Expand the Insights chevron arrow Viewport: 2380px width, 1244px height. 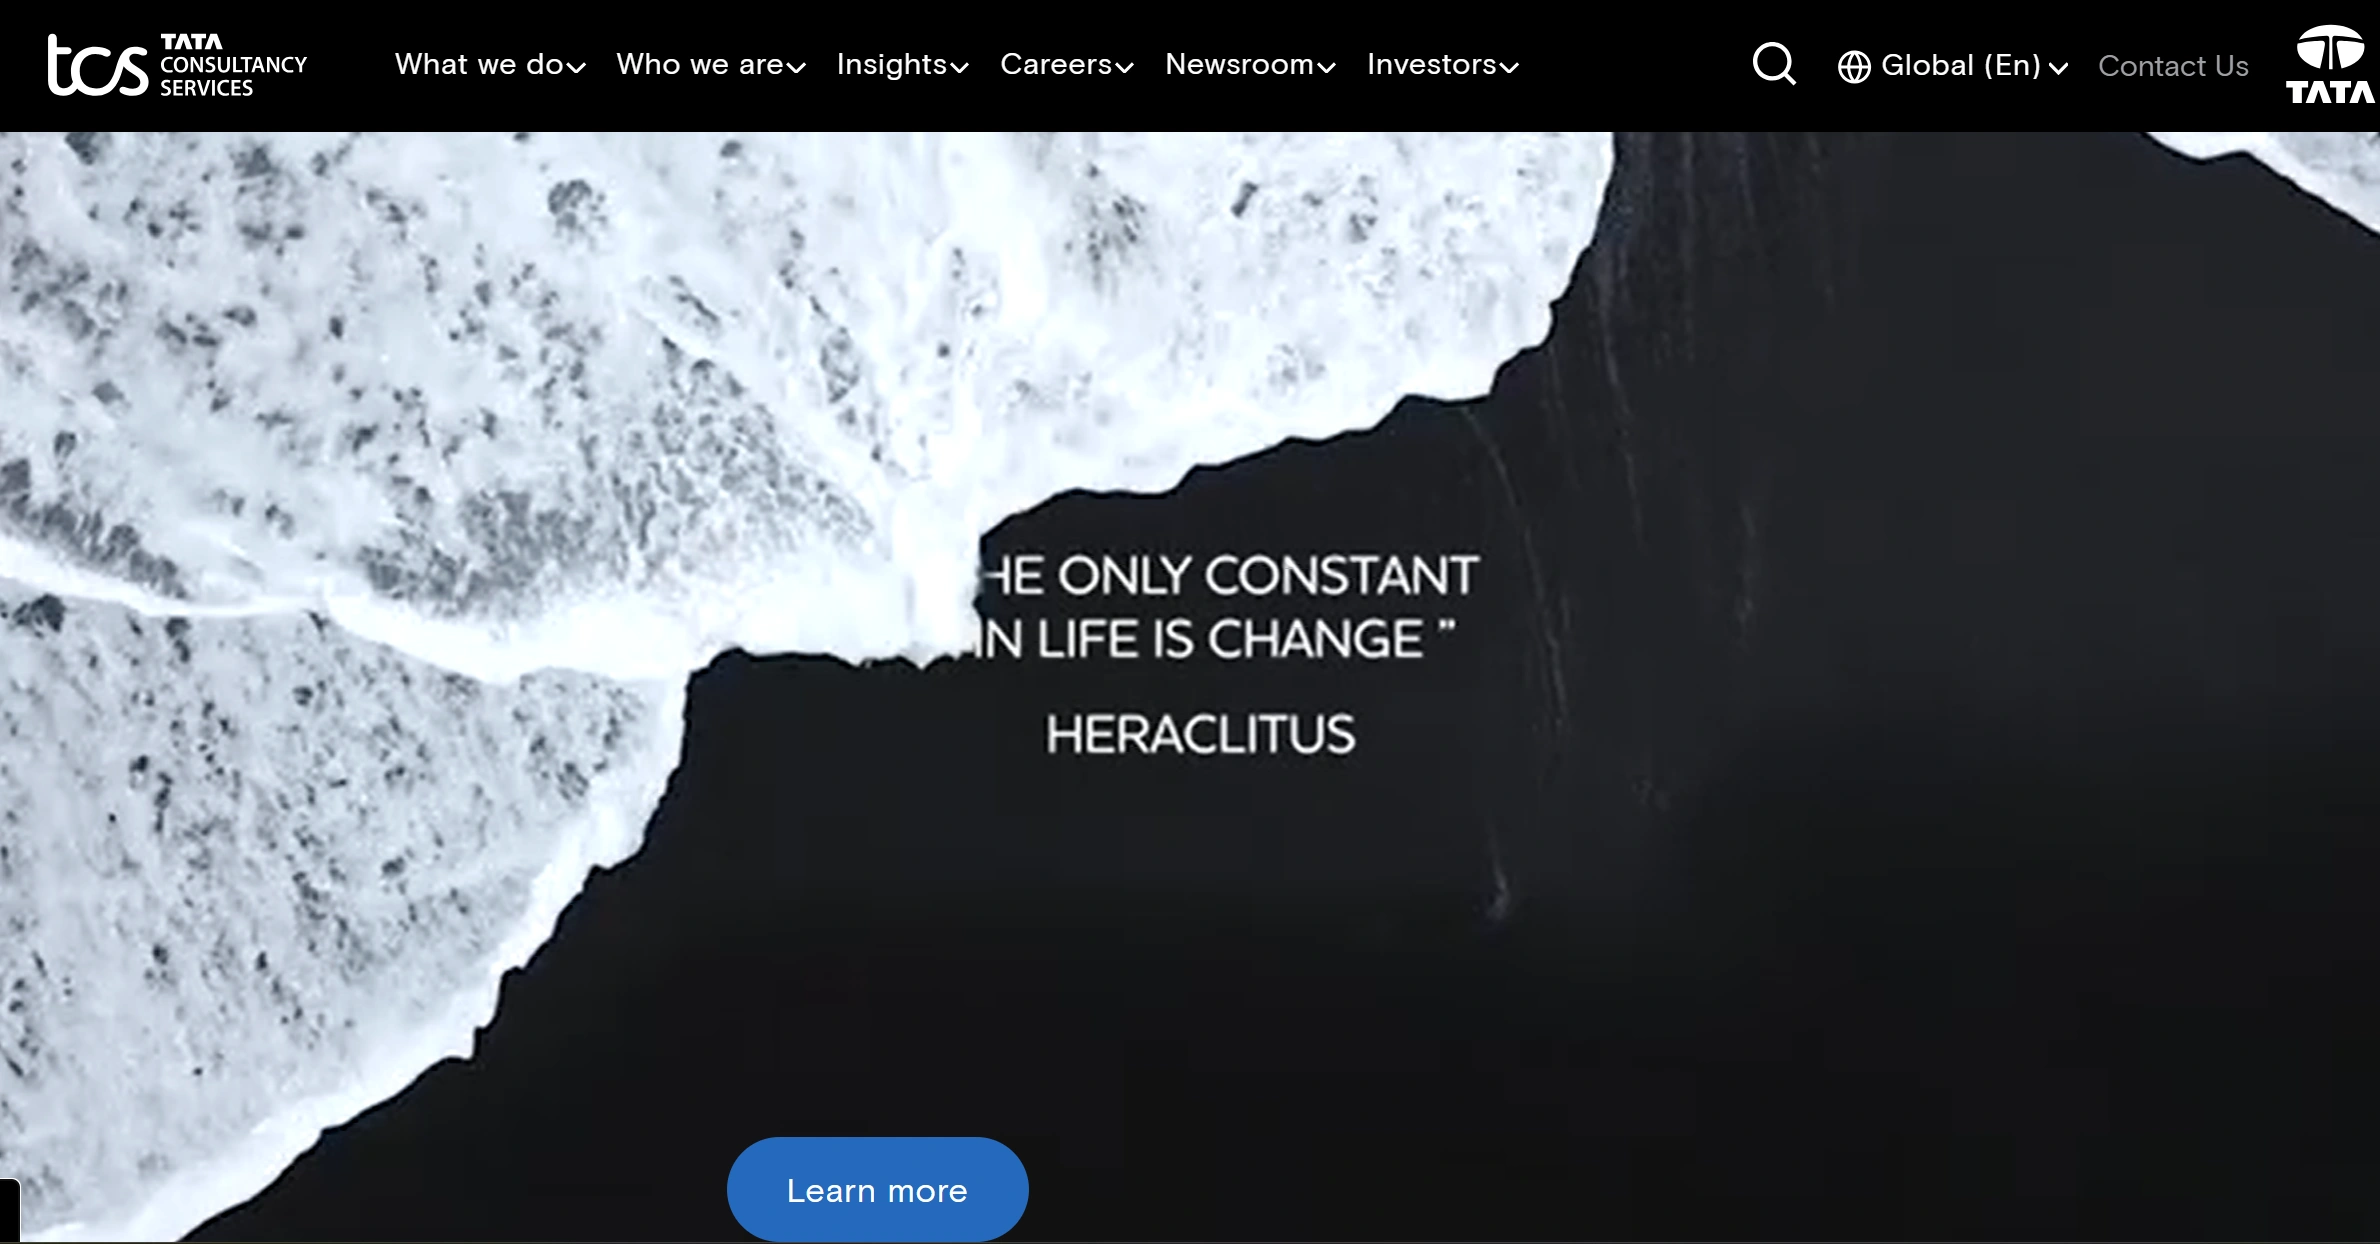tap(959, 68)
